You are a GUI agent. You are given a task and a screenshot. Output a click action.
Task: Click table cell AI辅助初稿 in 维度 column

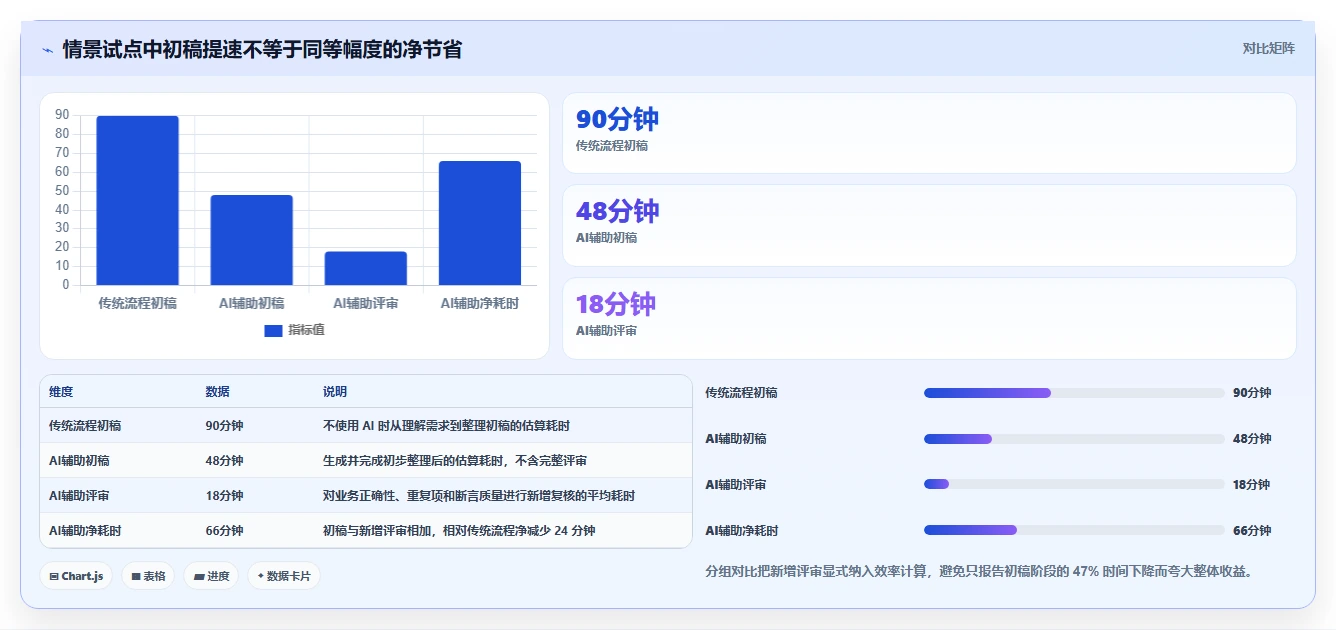pyautogui.click(x=79, y=461)
